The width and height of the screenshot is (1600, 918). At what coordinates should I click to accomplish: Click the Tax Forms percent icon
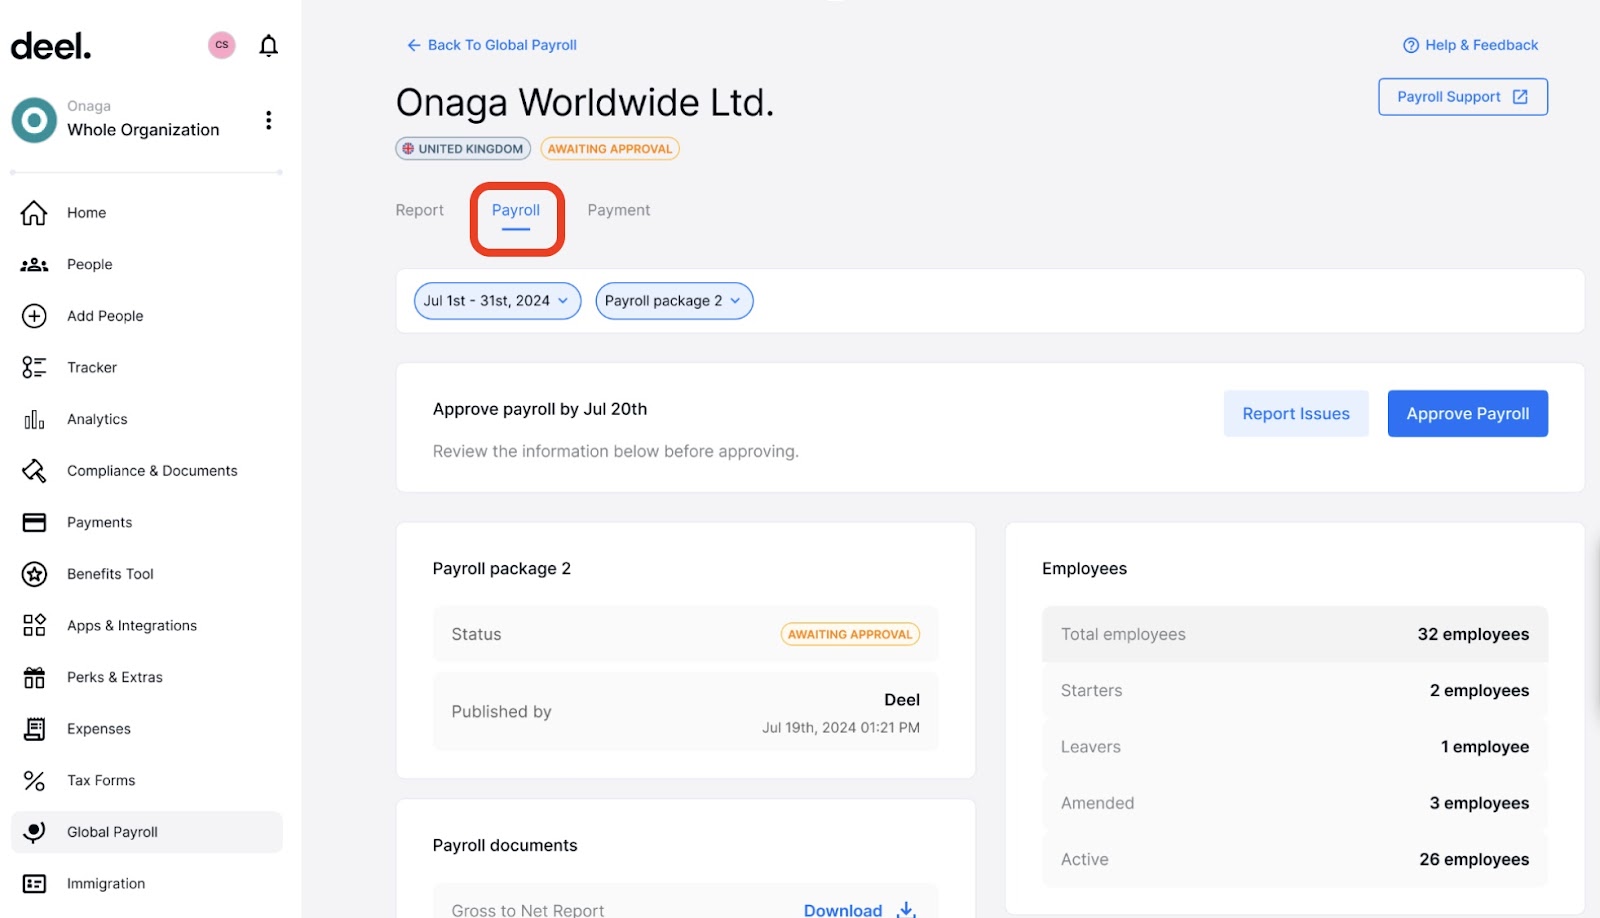(34, 780)
